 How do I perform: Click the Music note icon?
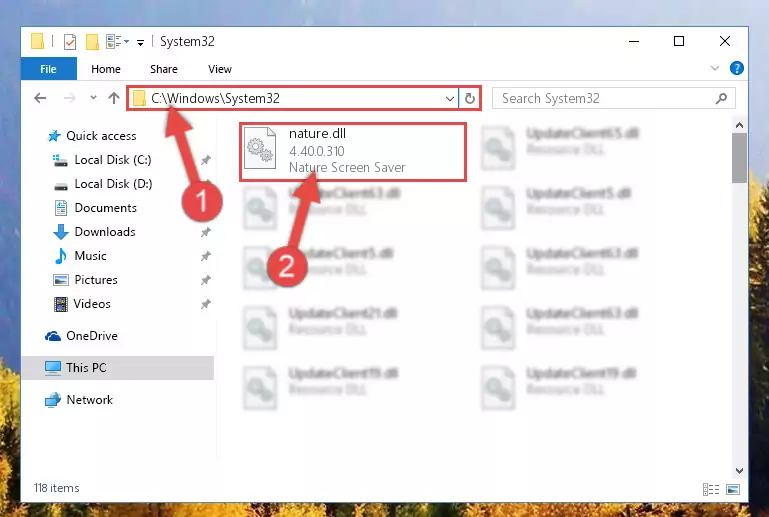pyautogui.click(x=61, y=256)
